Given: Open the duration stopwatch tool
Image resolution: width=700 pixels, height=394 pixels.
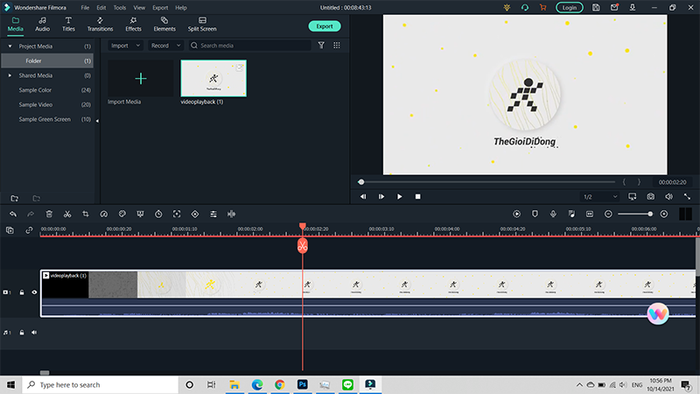Looking at the screenshot, I should point(158,214).
